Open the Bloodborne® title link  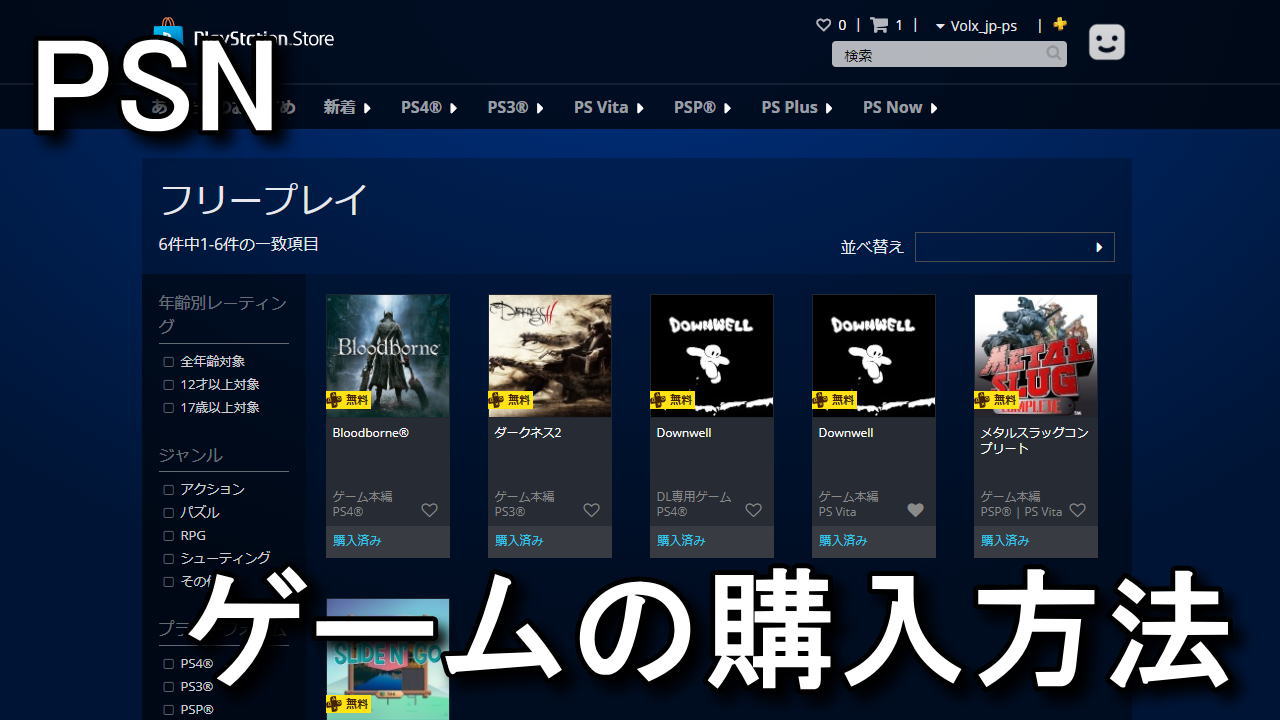pos(370,433)
